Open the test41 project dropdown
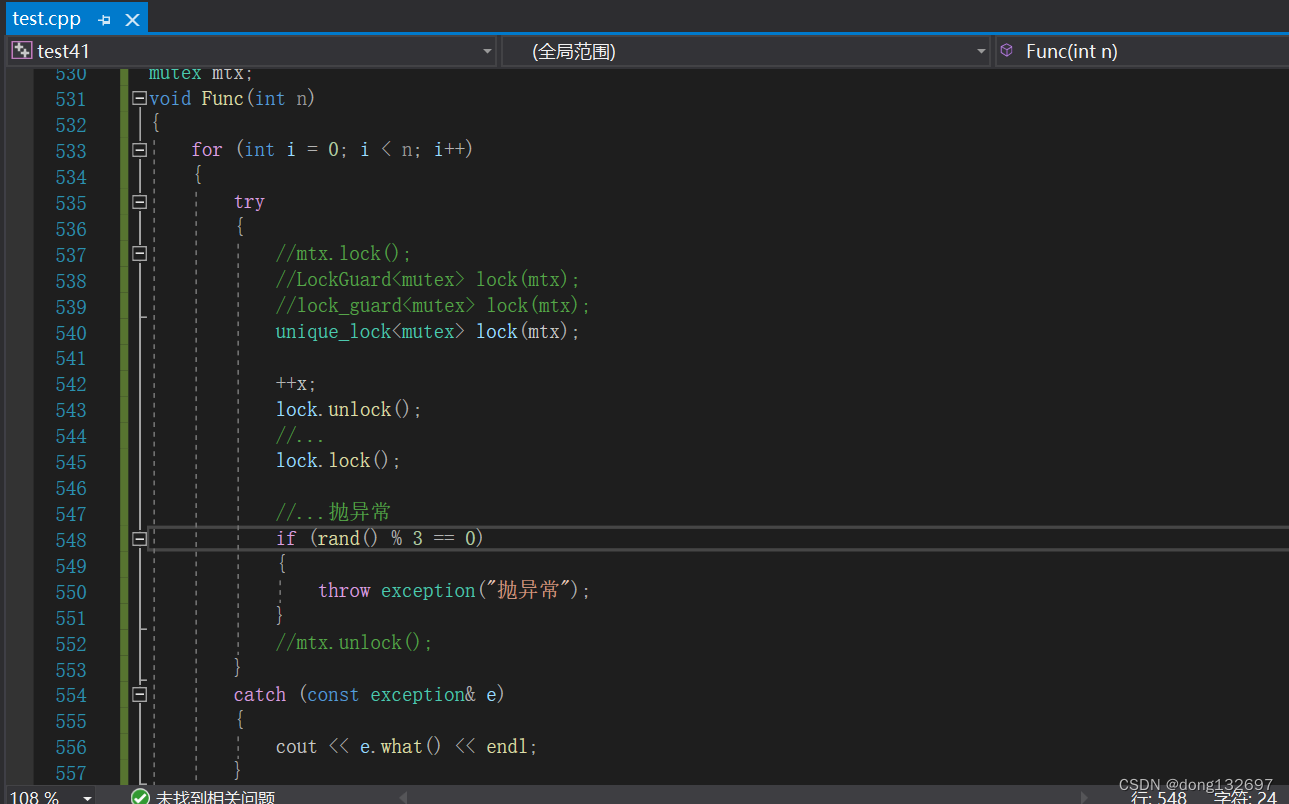 click(x=487, y=51)
